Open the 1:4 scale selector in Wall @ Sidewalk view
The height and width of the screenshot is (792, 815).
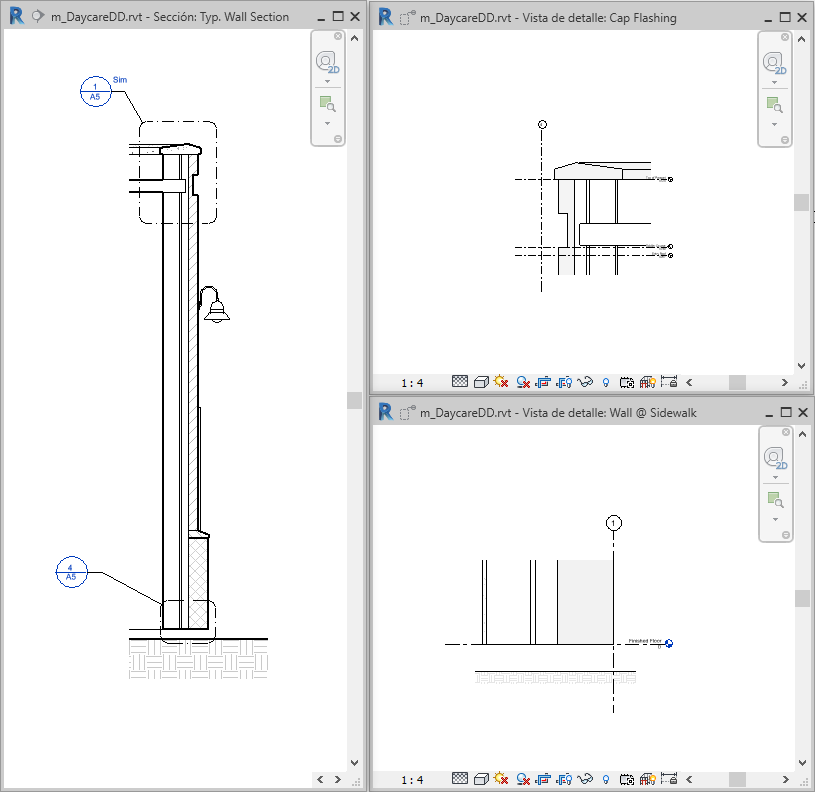click(x=412, y=780)
